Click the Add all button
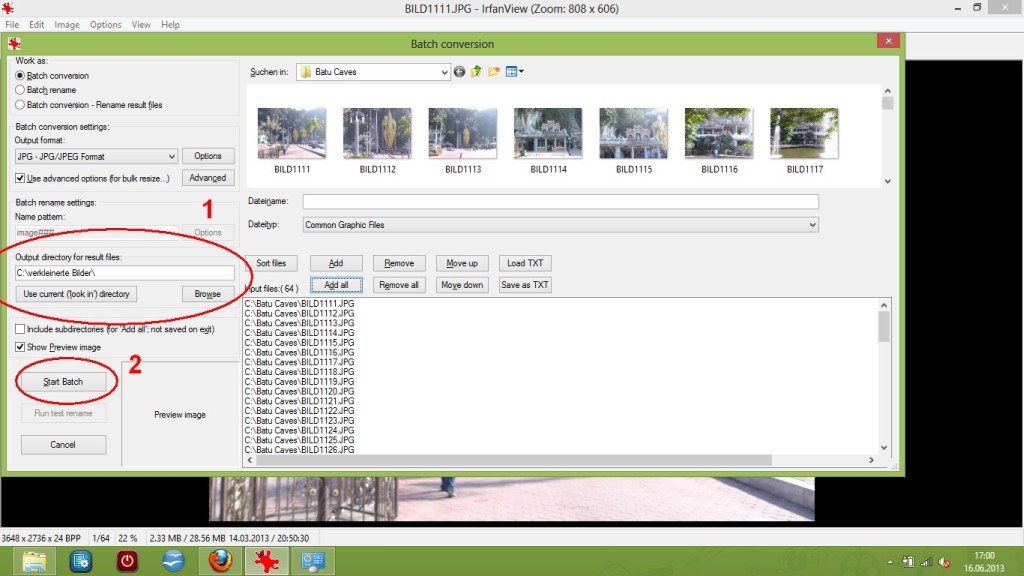The width and height of the screenshot is (1024, 576). tap(336, 285)
